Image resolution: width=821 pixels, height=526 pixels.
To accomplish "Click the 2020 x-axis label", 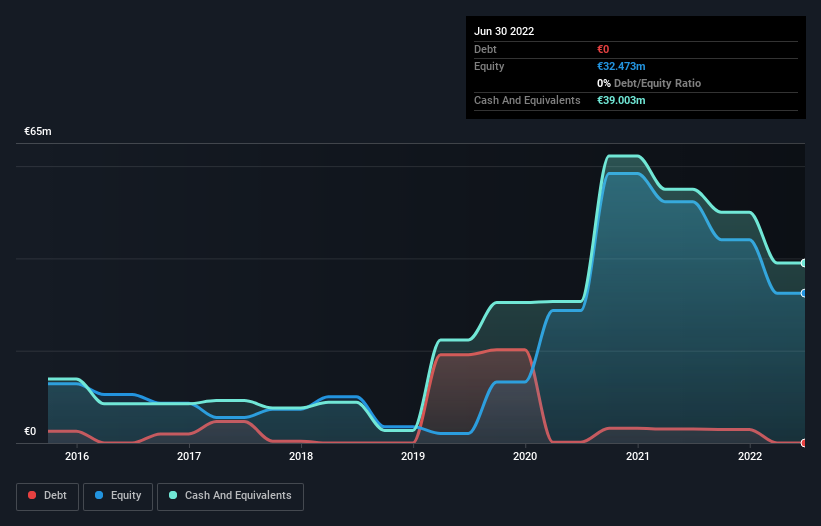I will pos(525,456).
